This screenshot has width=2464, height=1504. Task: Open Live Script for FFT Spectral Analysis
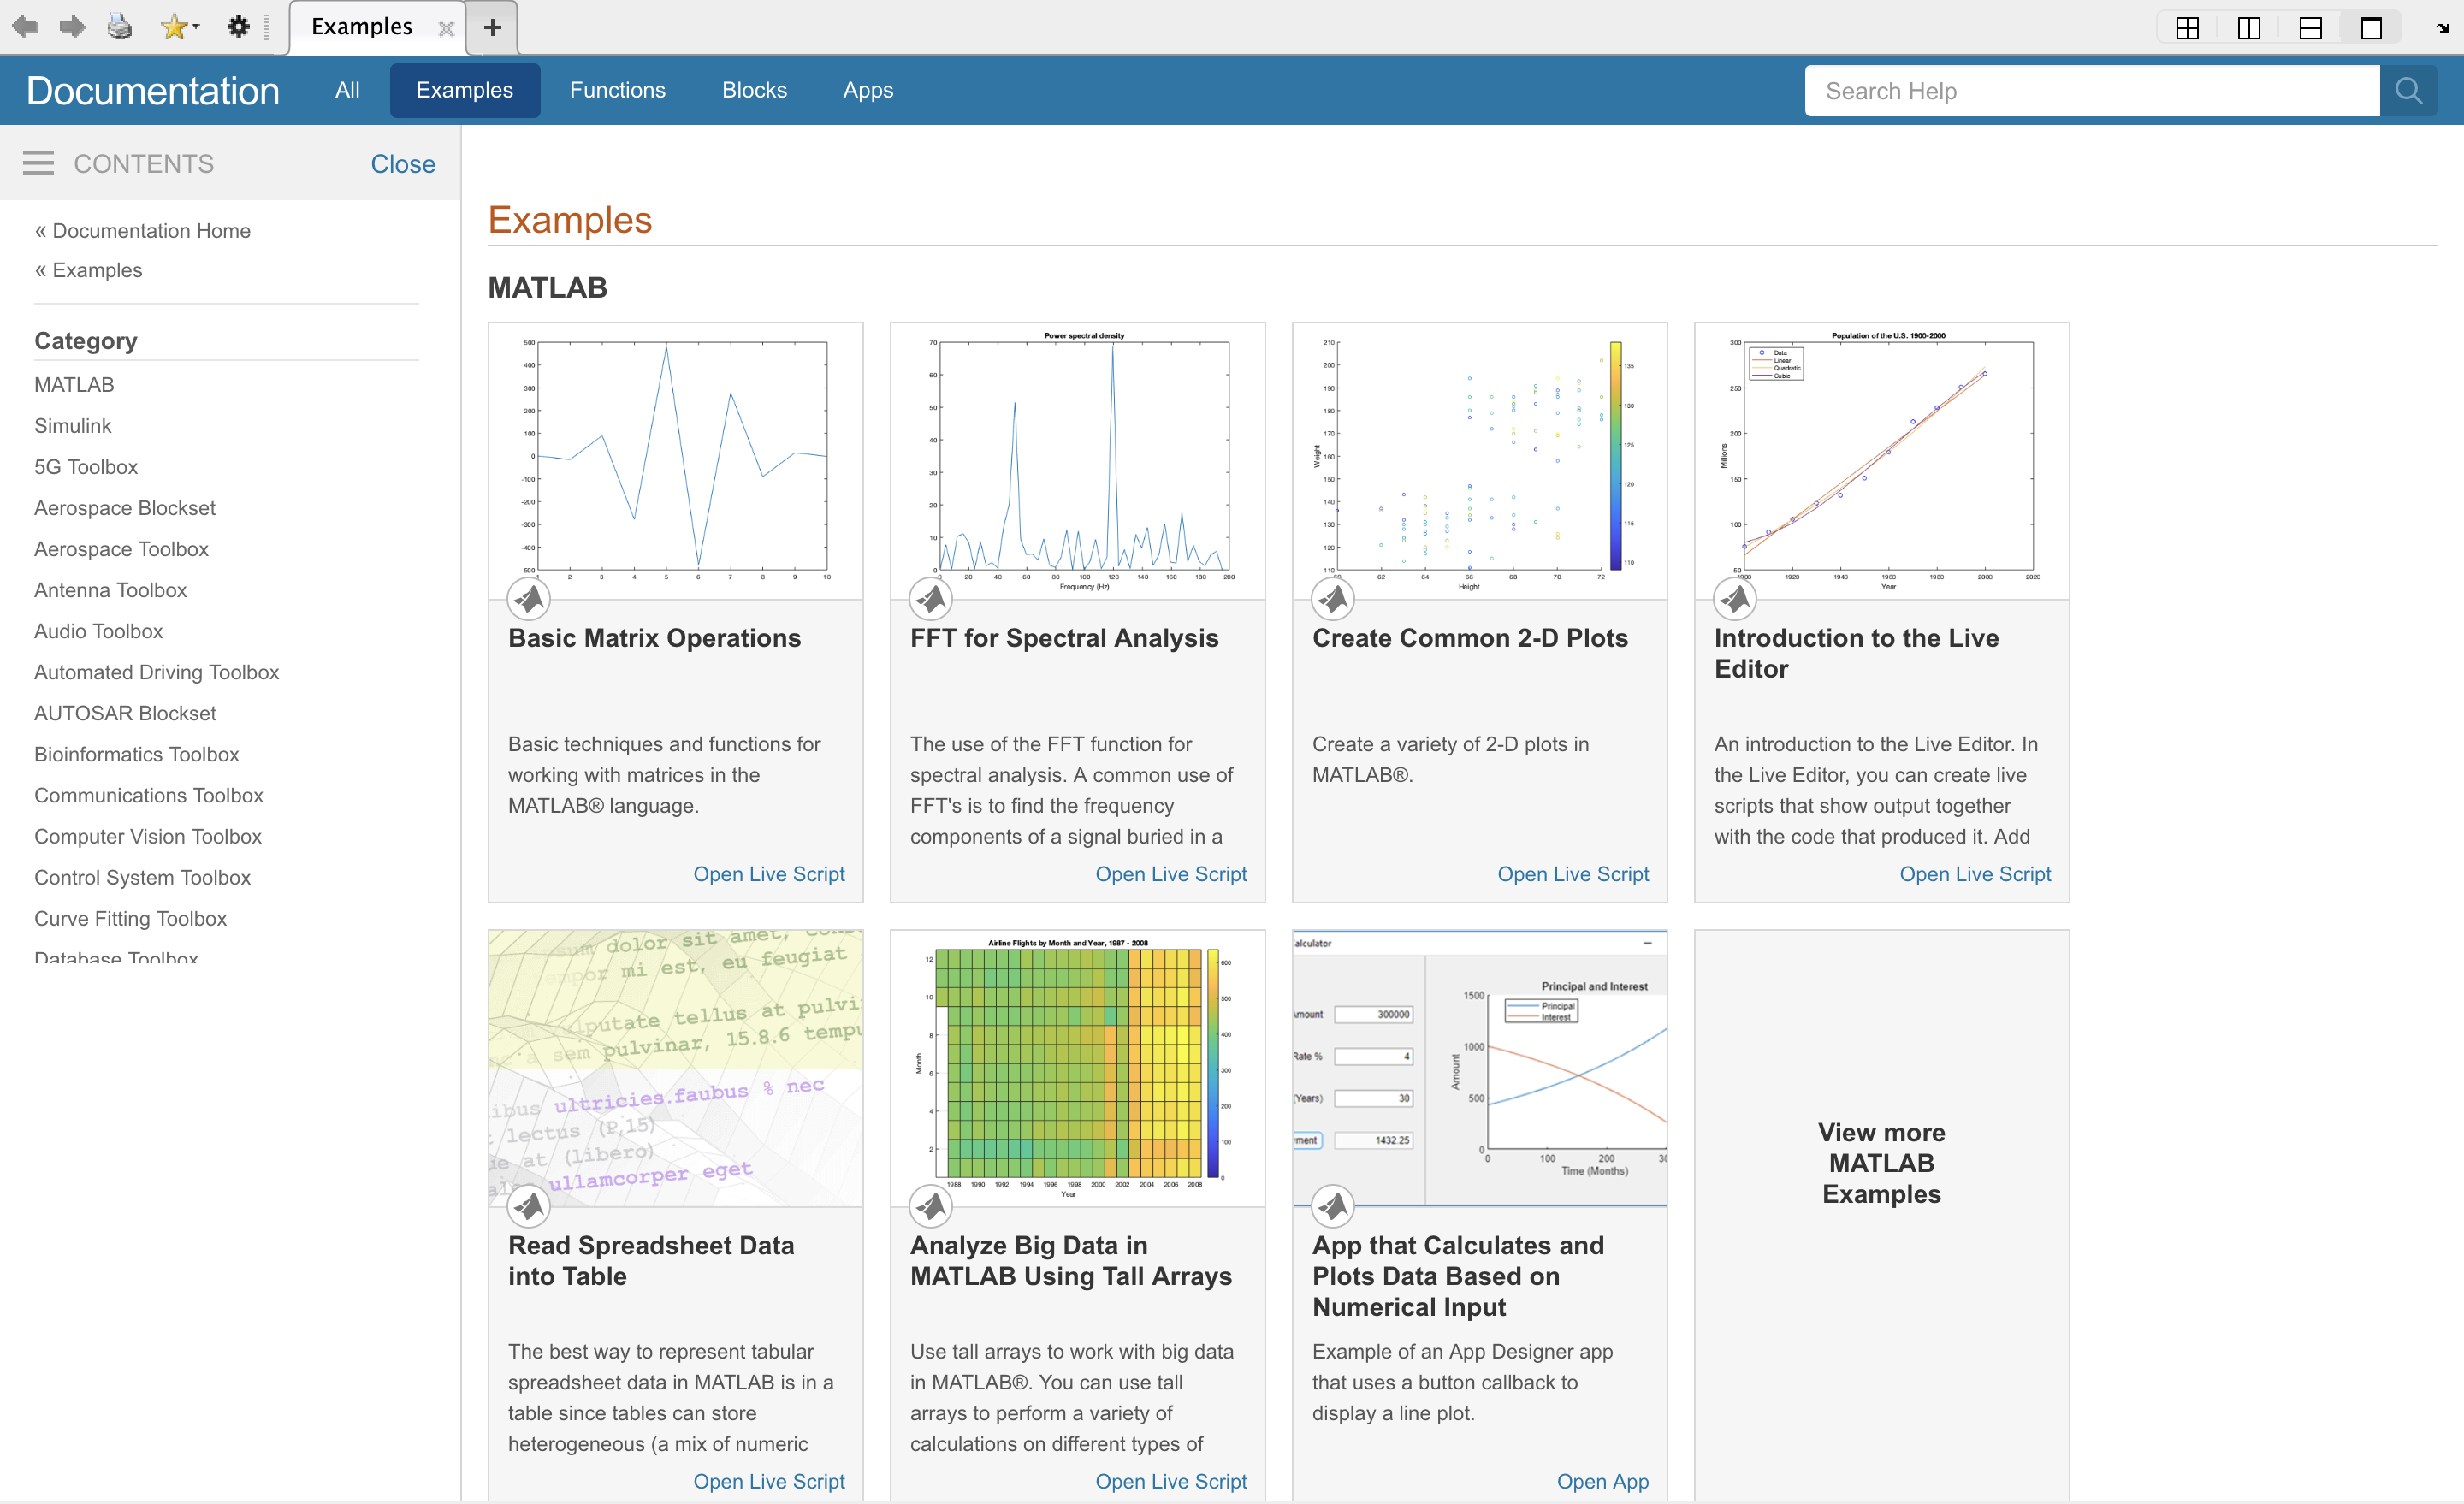click(x=1171, y=874)
